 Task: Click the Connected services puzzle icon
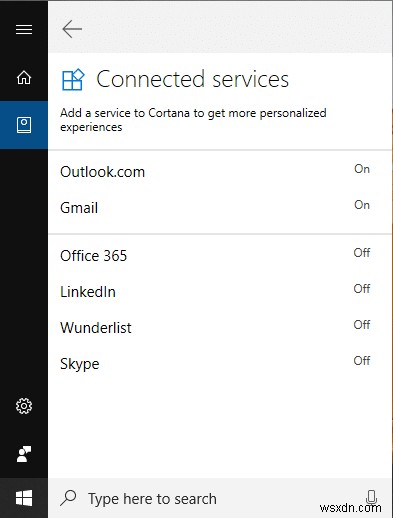73,79
